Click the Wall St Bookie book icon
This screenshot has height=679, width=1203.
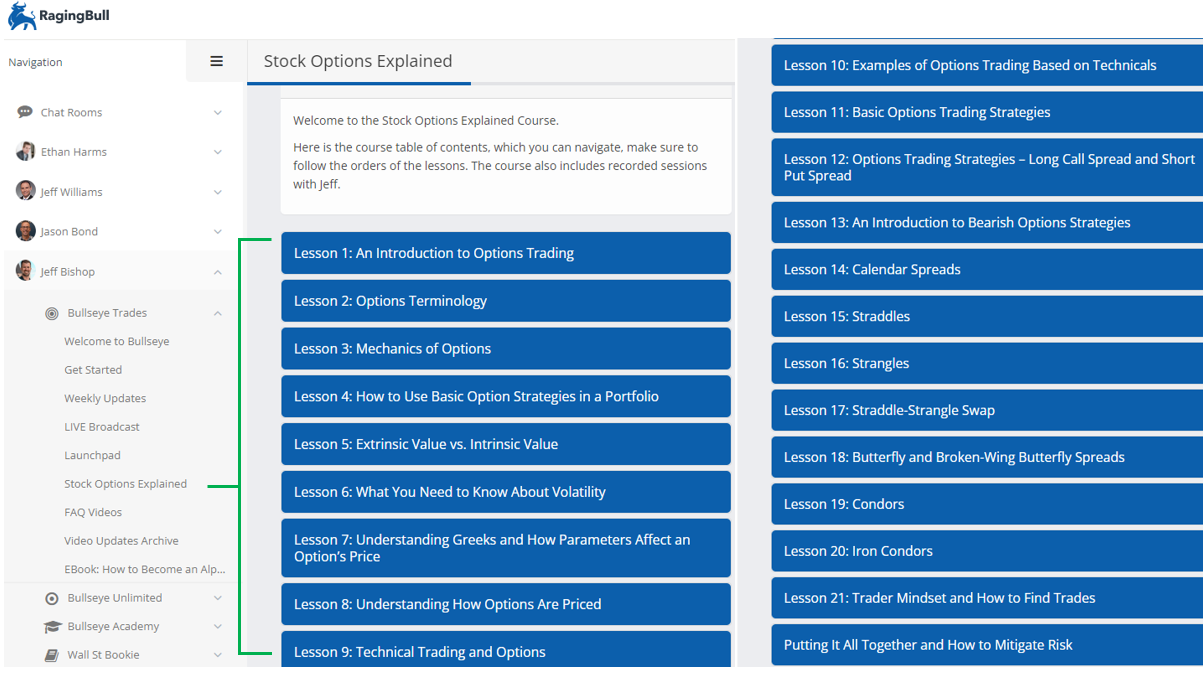point(52,655)
